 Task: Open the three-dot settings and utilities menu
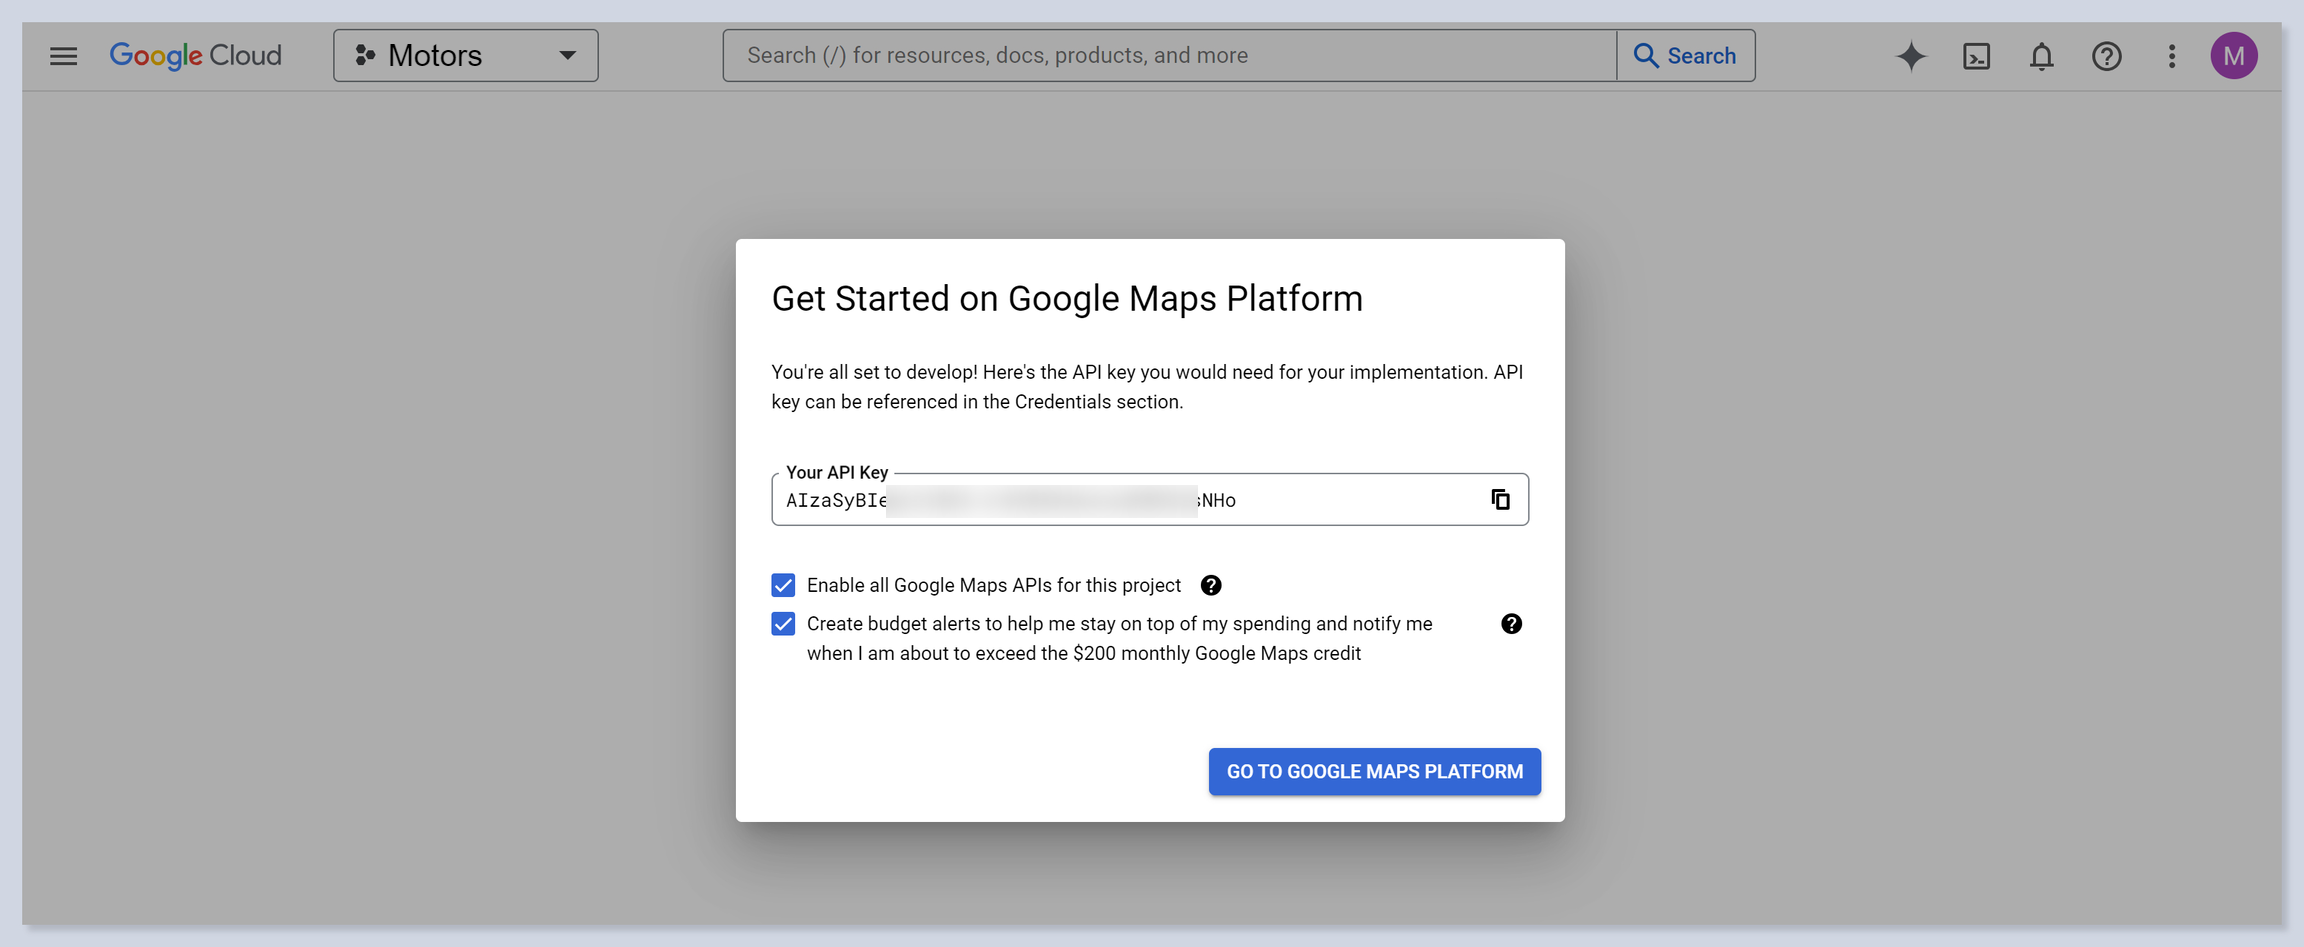pyautogui.click(x=2171, y=56)
